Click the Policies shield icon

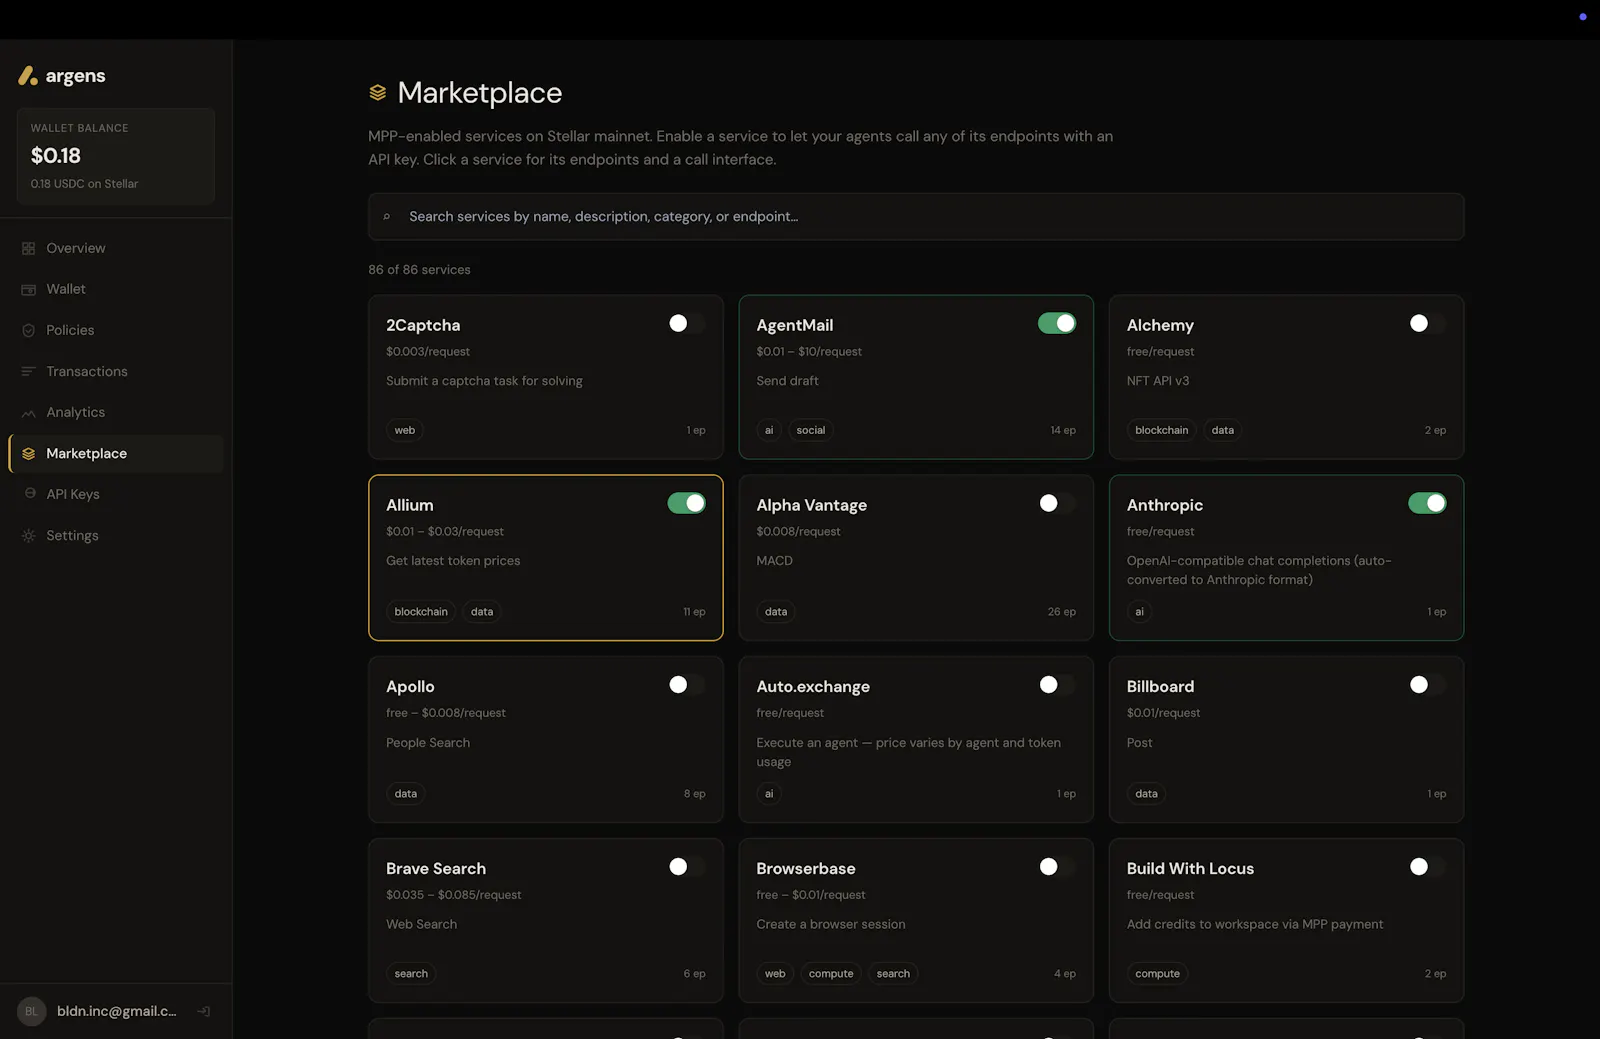pos(28,330)
